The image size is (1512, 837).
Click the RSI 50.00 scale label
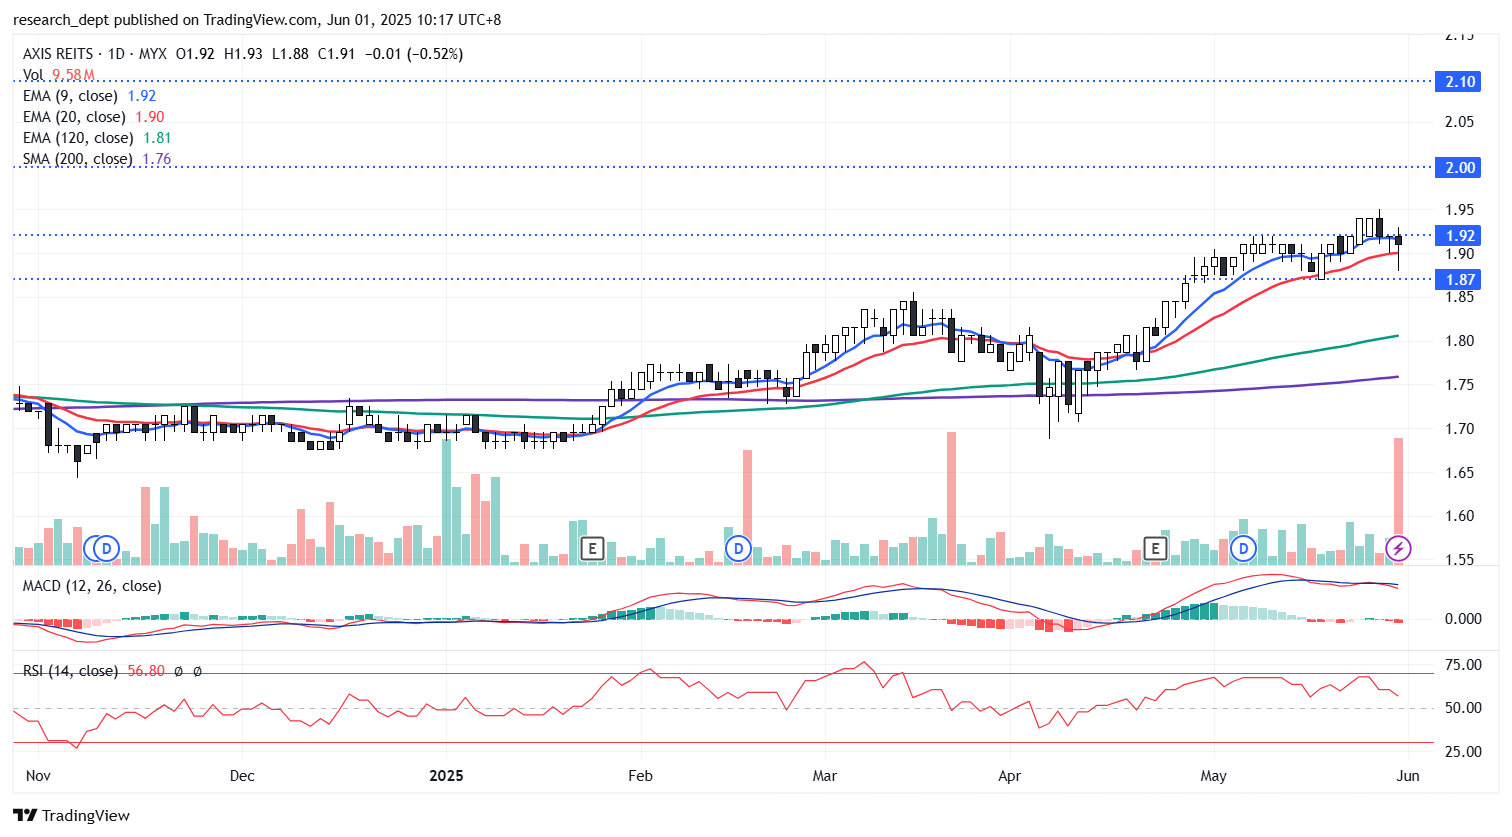1464,708
